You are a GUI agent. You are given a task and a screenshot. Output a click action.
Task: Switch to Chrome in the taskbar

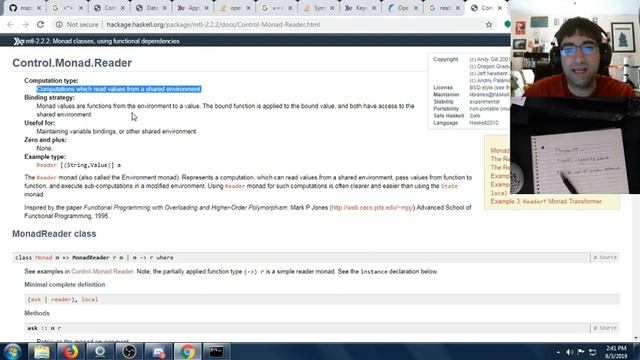pos(187,351)
